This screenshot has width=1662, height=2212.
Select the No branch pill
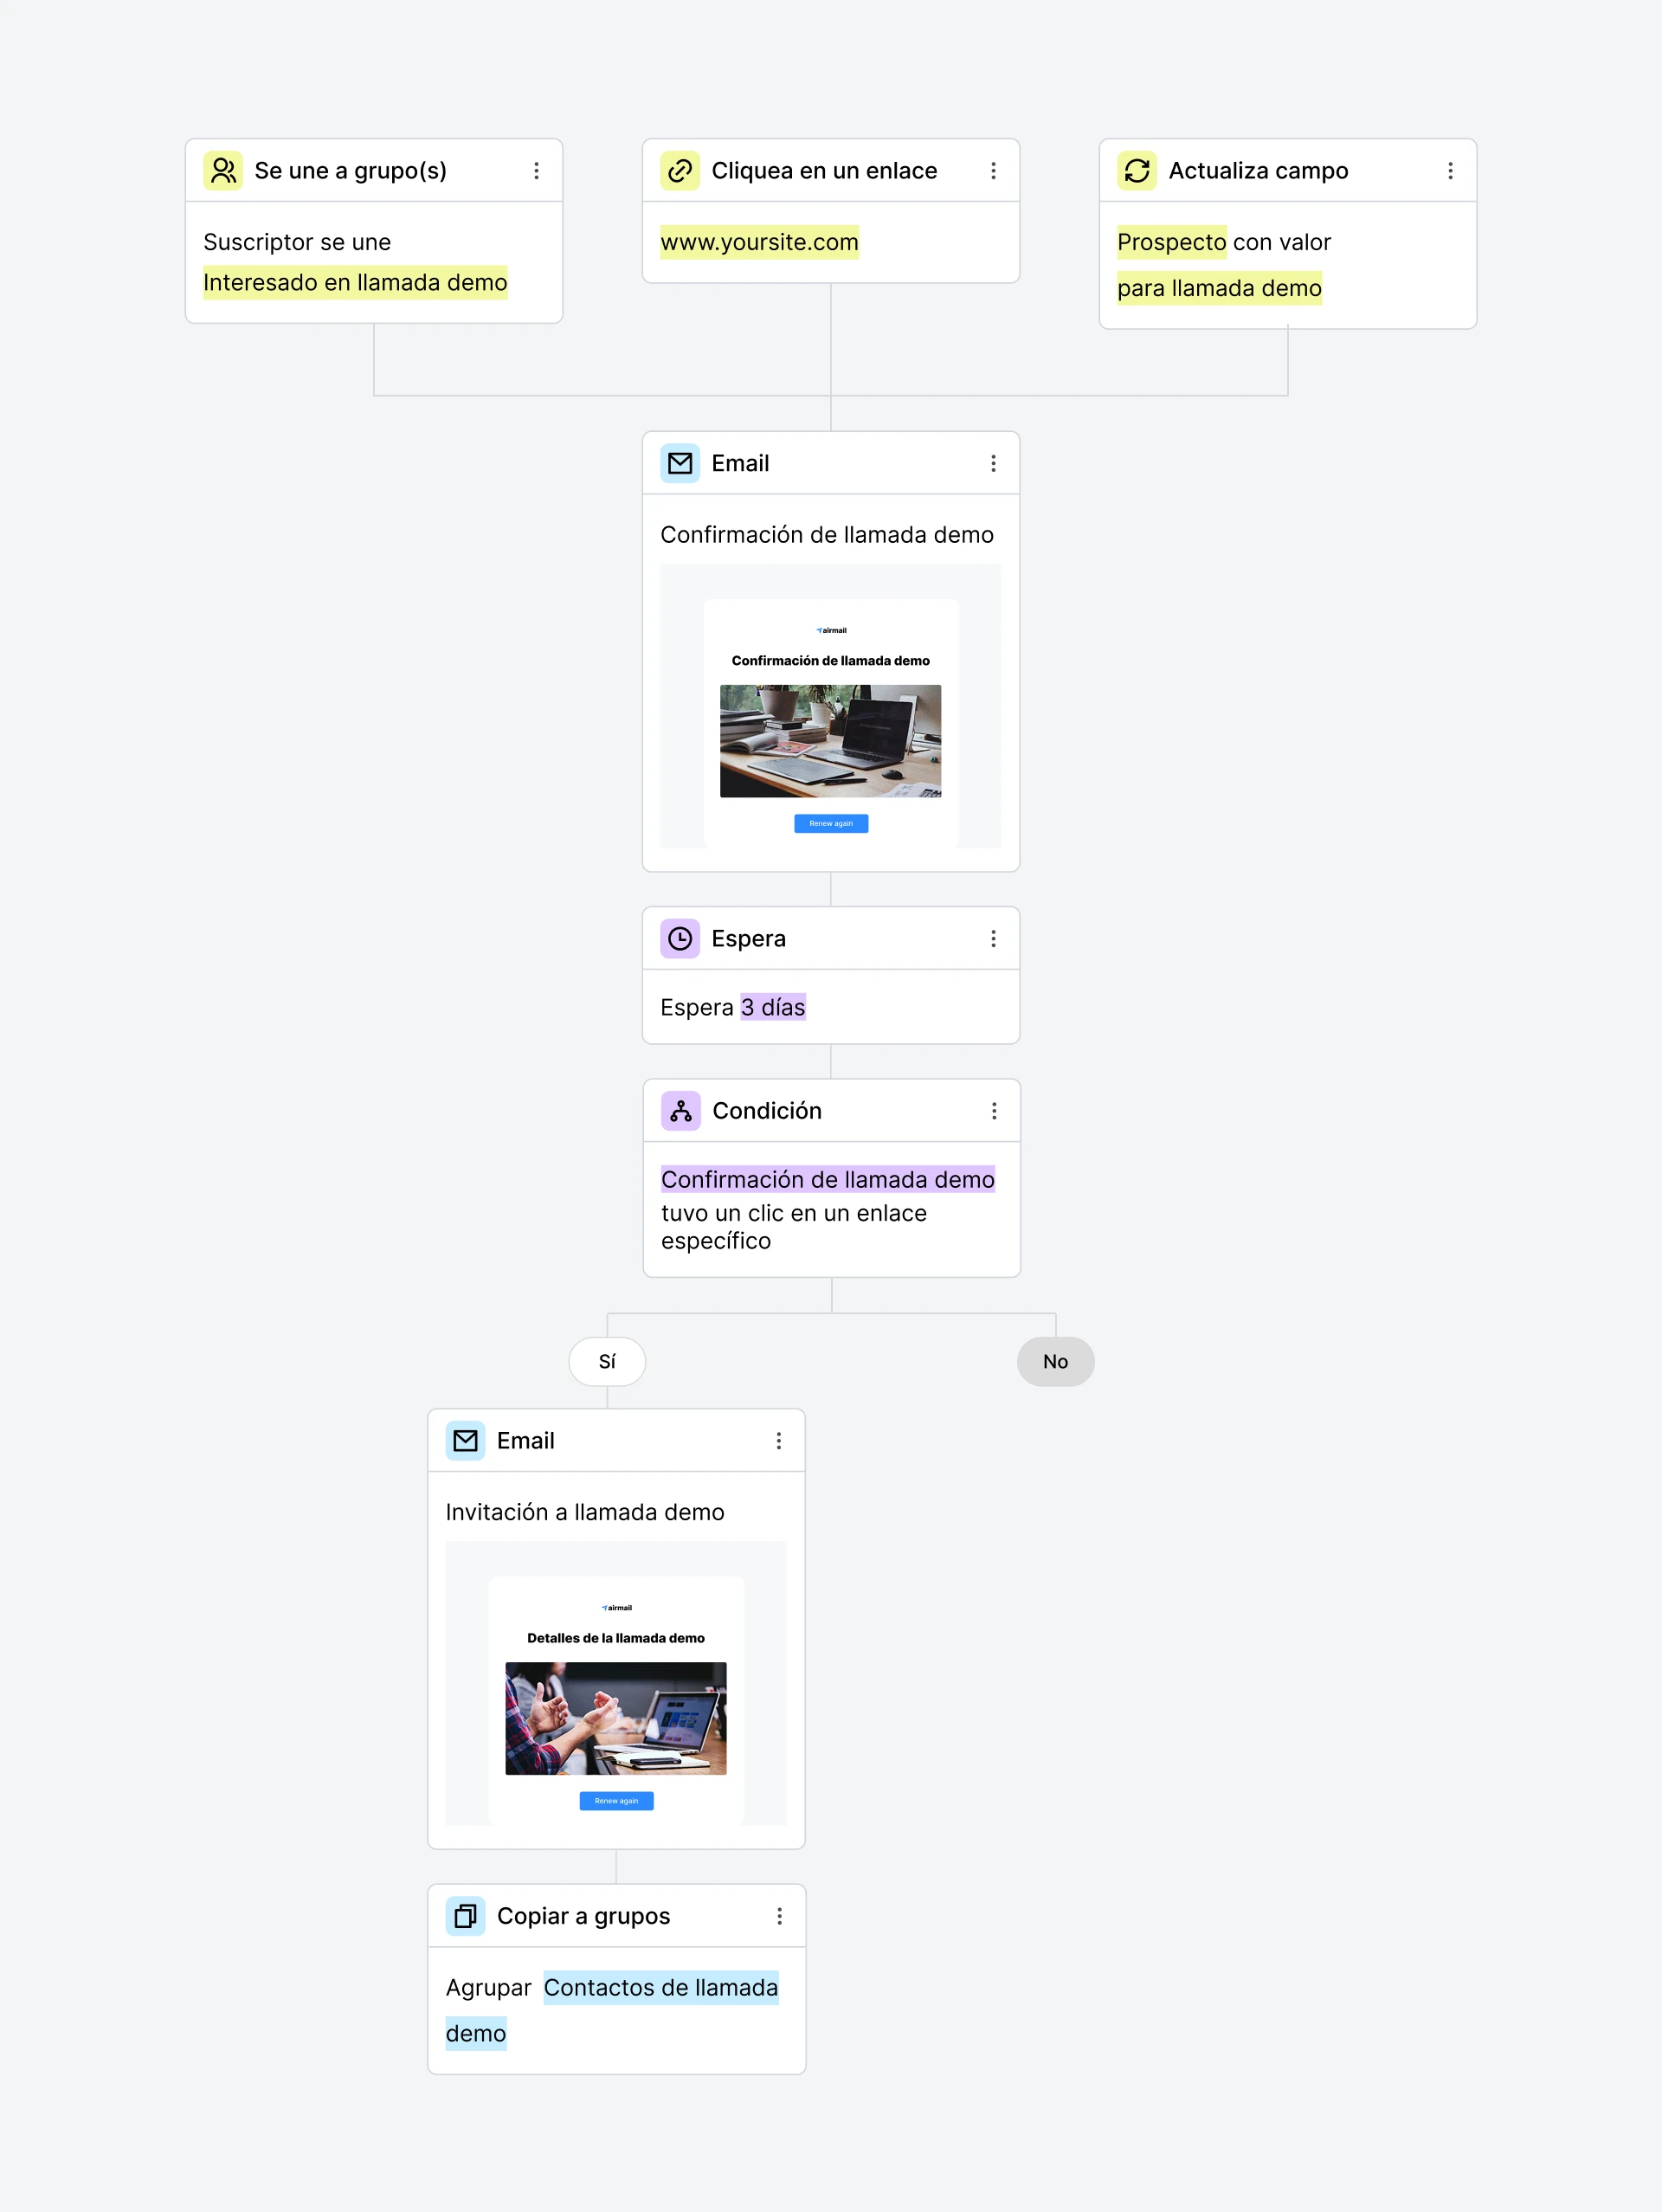[1056, 1361]
